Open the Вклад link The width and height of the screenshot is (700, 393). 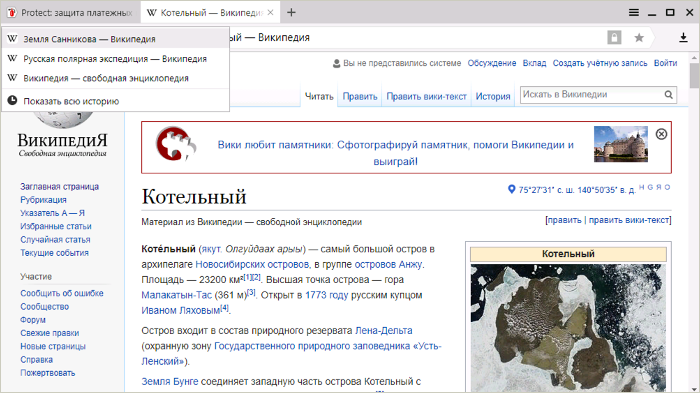coord(534,63)
